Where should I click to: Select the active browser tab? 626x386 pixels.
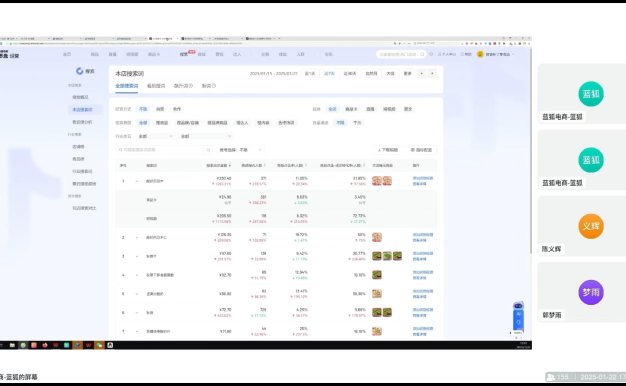163,38
